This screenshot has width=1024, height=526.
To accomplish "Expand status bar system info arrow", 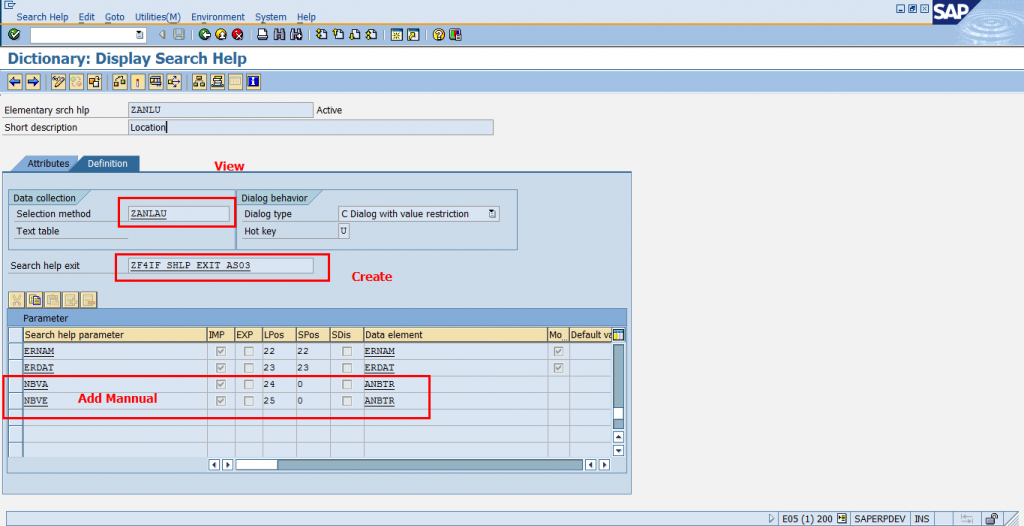I will pyautogui.click(x=771, y=519).
